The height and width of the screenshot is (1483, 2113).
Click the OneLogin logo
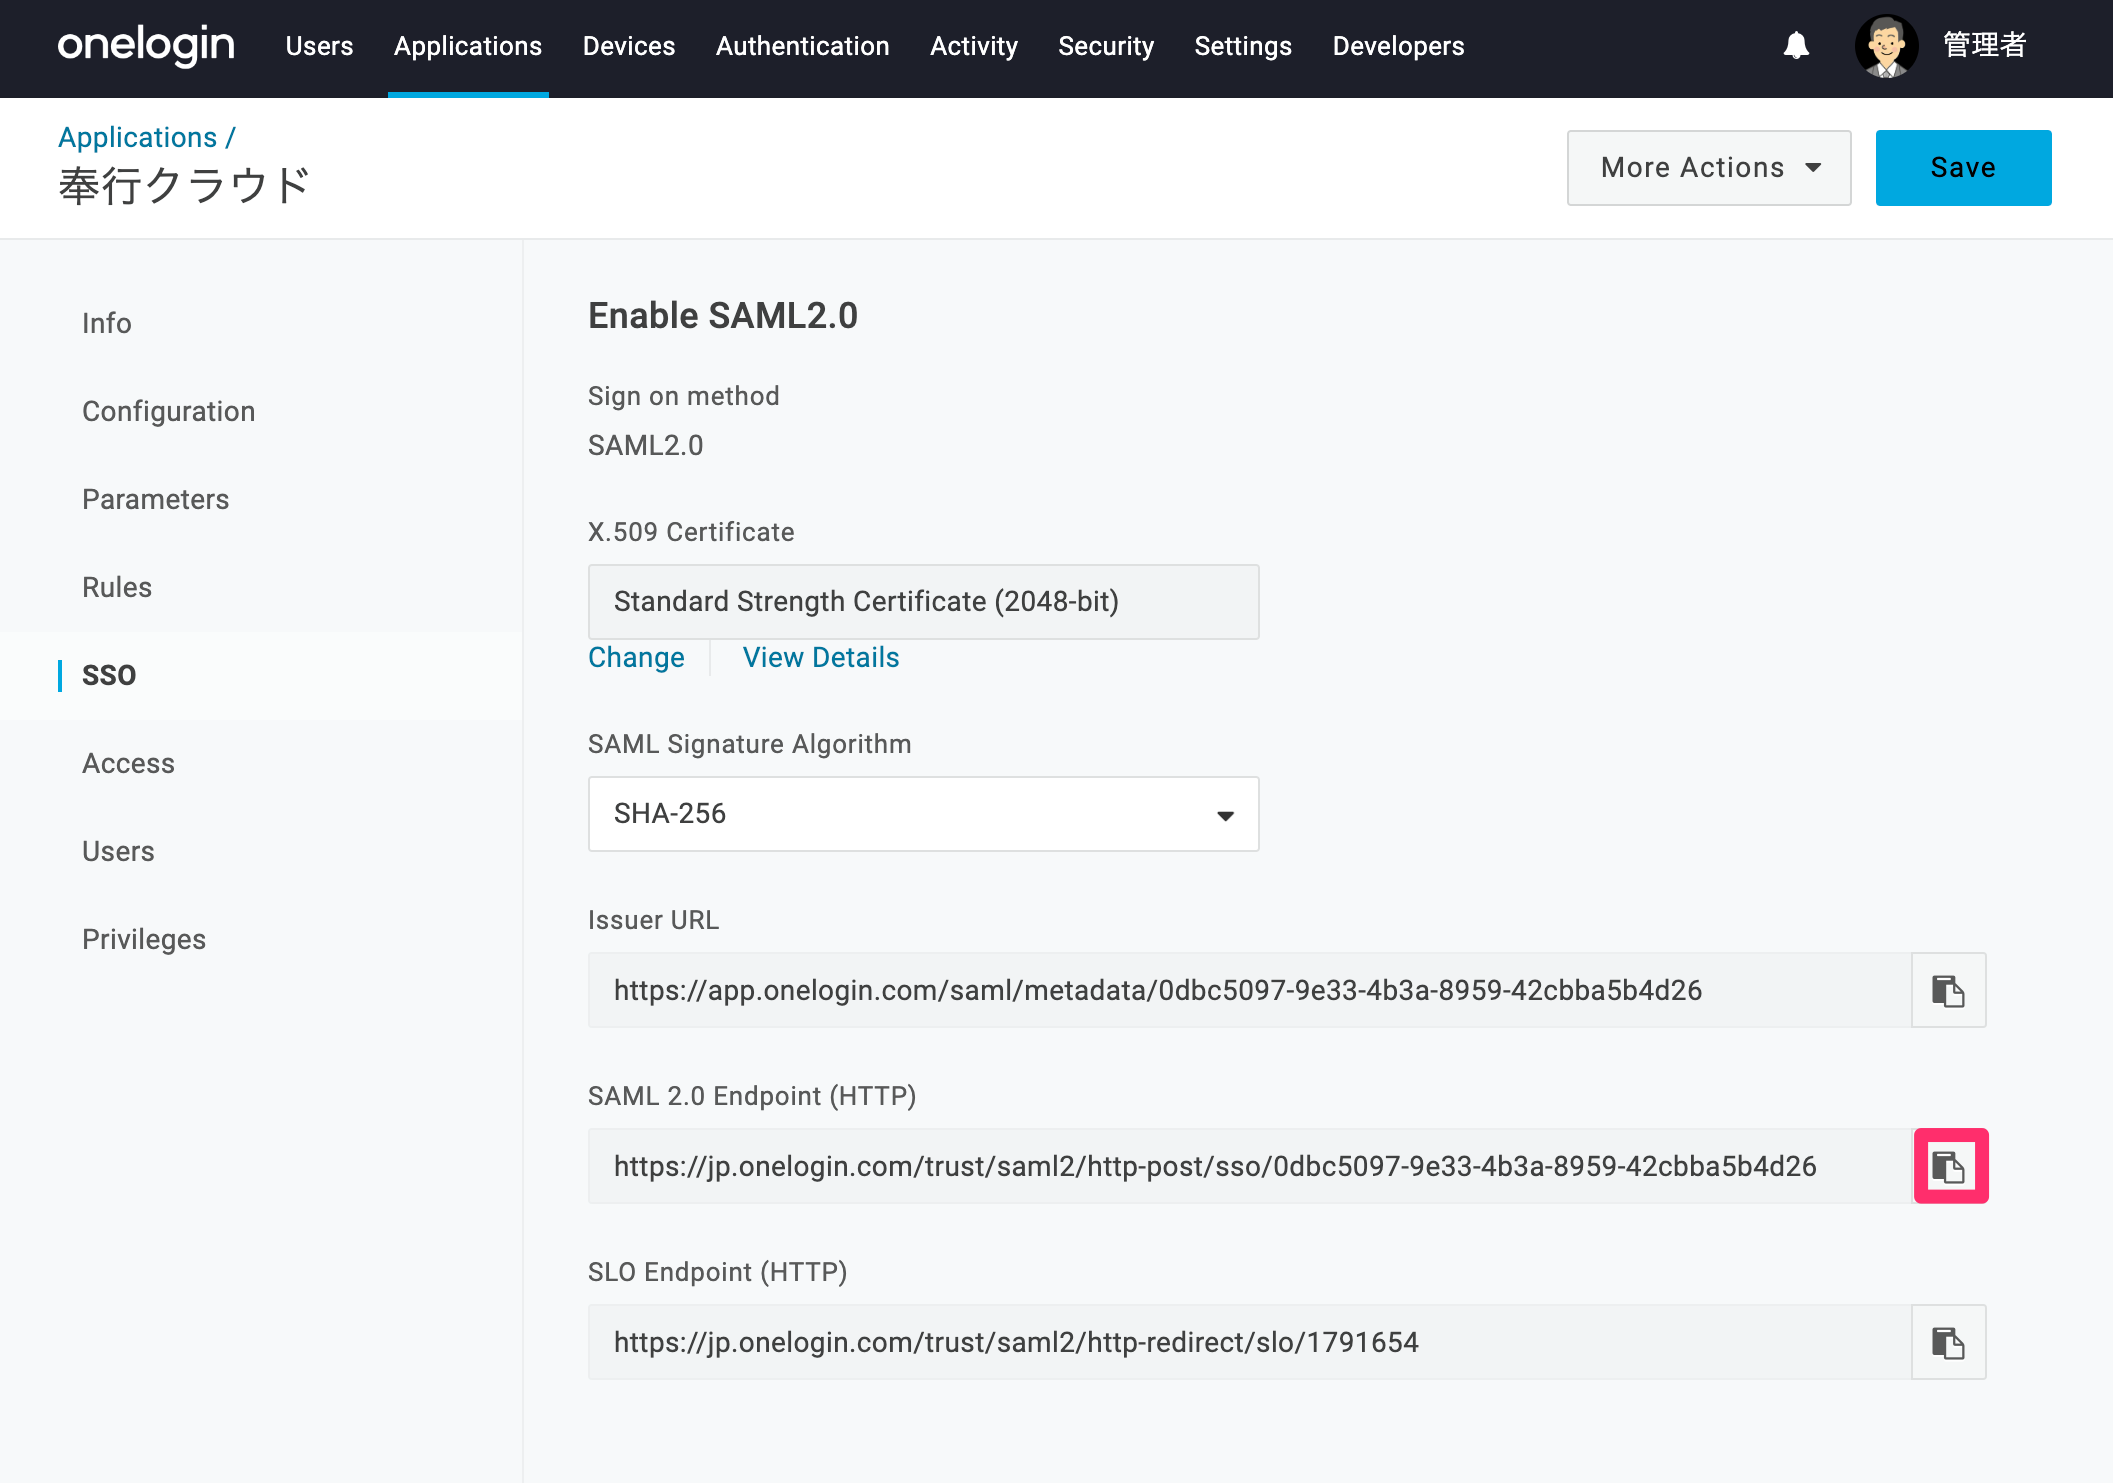point(146,46)
